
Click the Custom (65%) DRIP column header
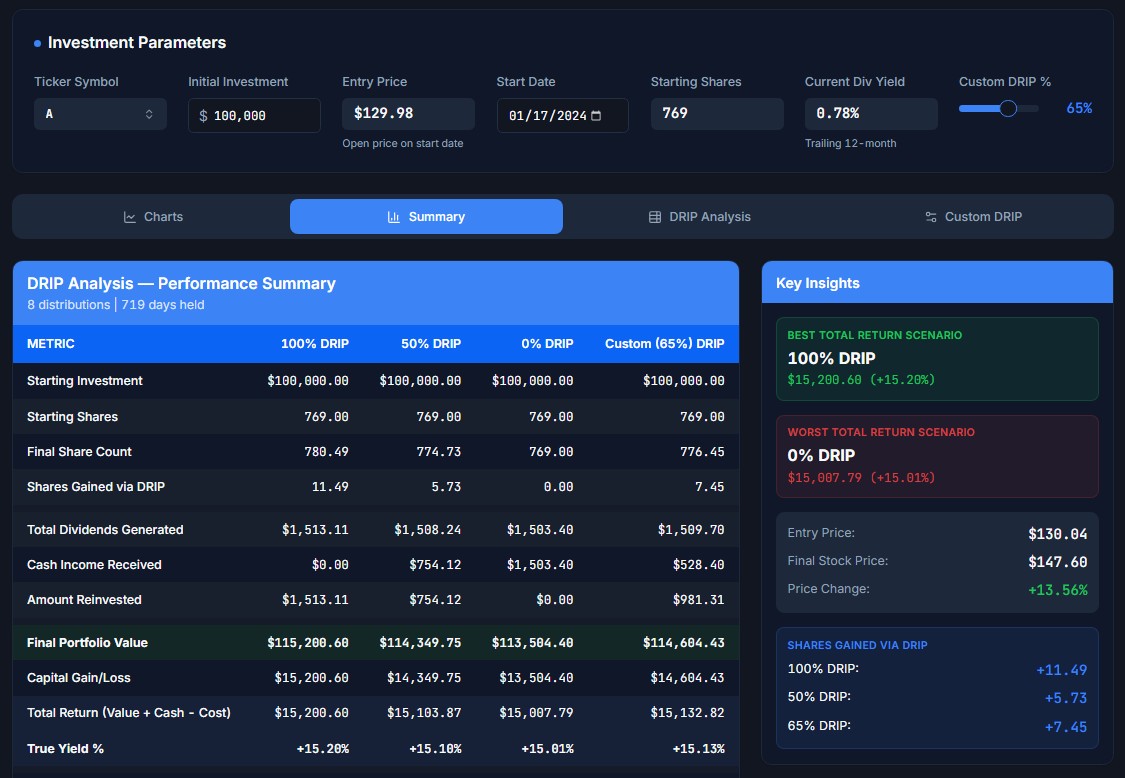(664, 344)
